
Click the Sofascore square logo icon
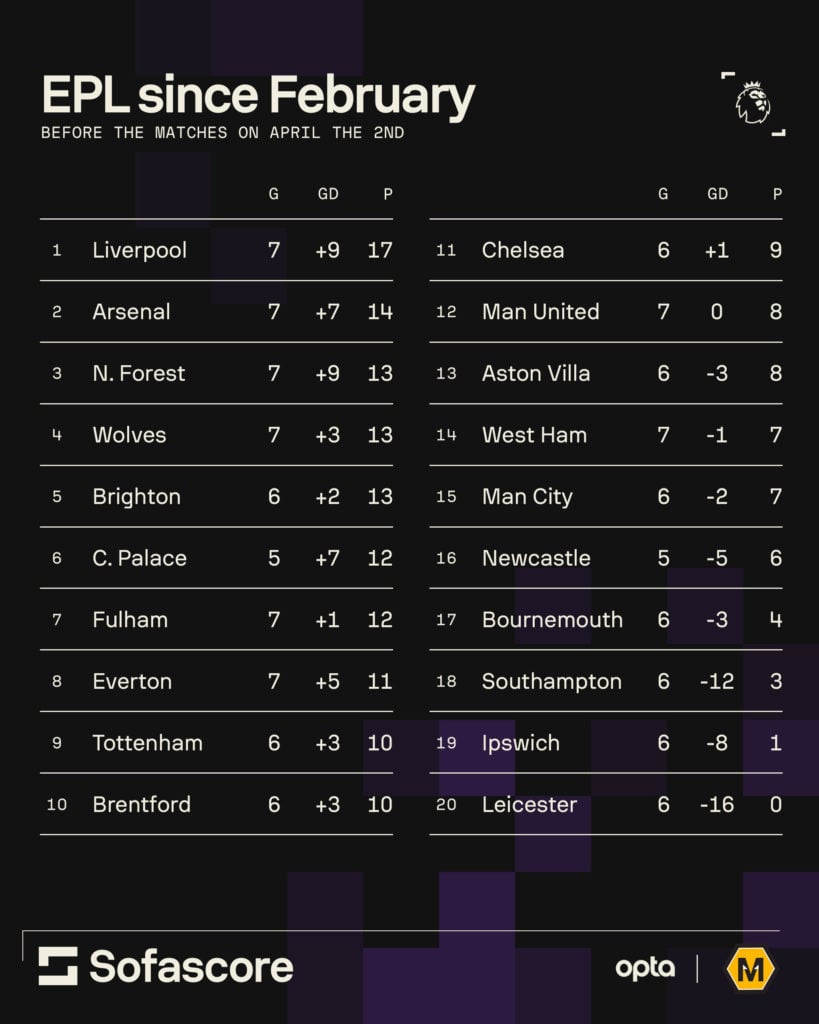(x=58, y=966)
